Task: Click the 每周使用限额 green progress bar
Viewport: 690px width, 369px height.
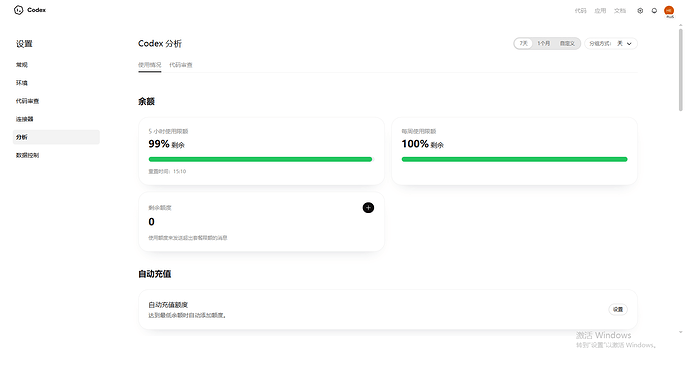Action: tap(514, 159)
